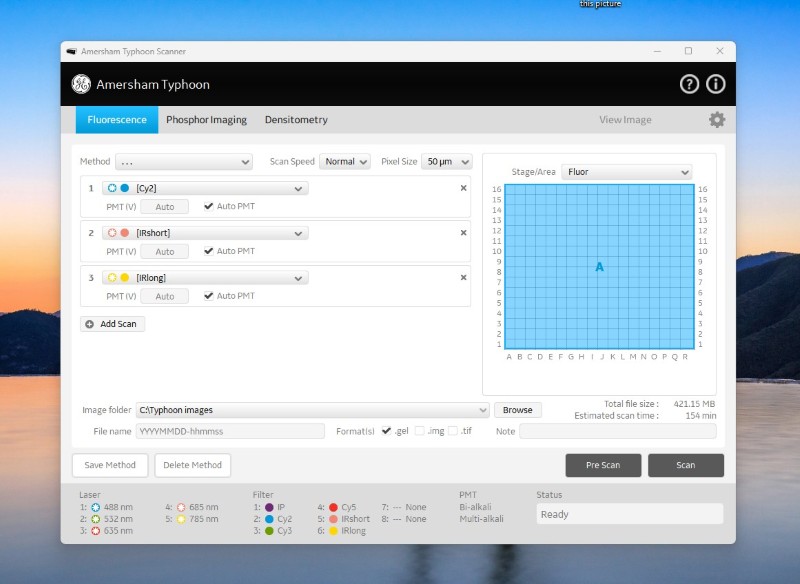
Task: Enable the .tif format checkbox
Action: 453,431
